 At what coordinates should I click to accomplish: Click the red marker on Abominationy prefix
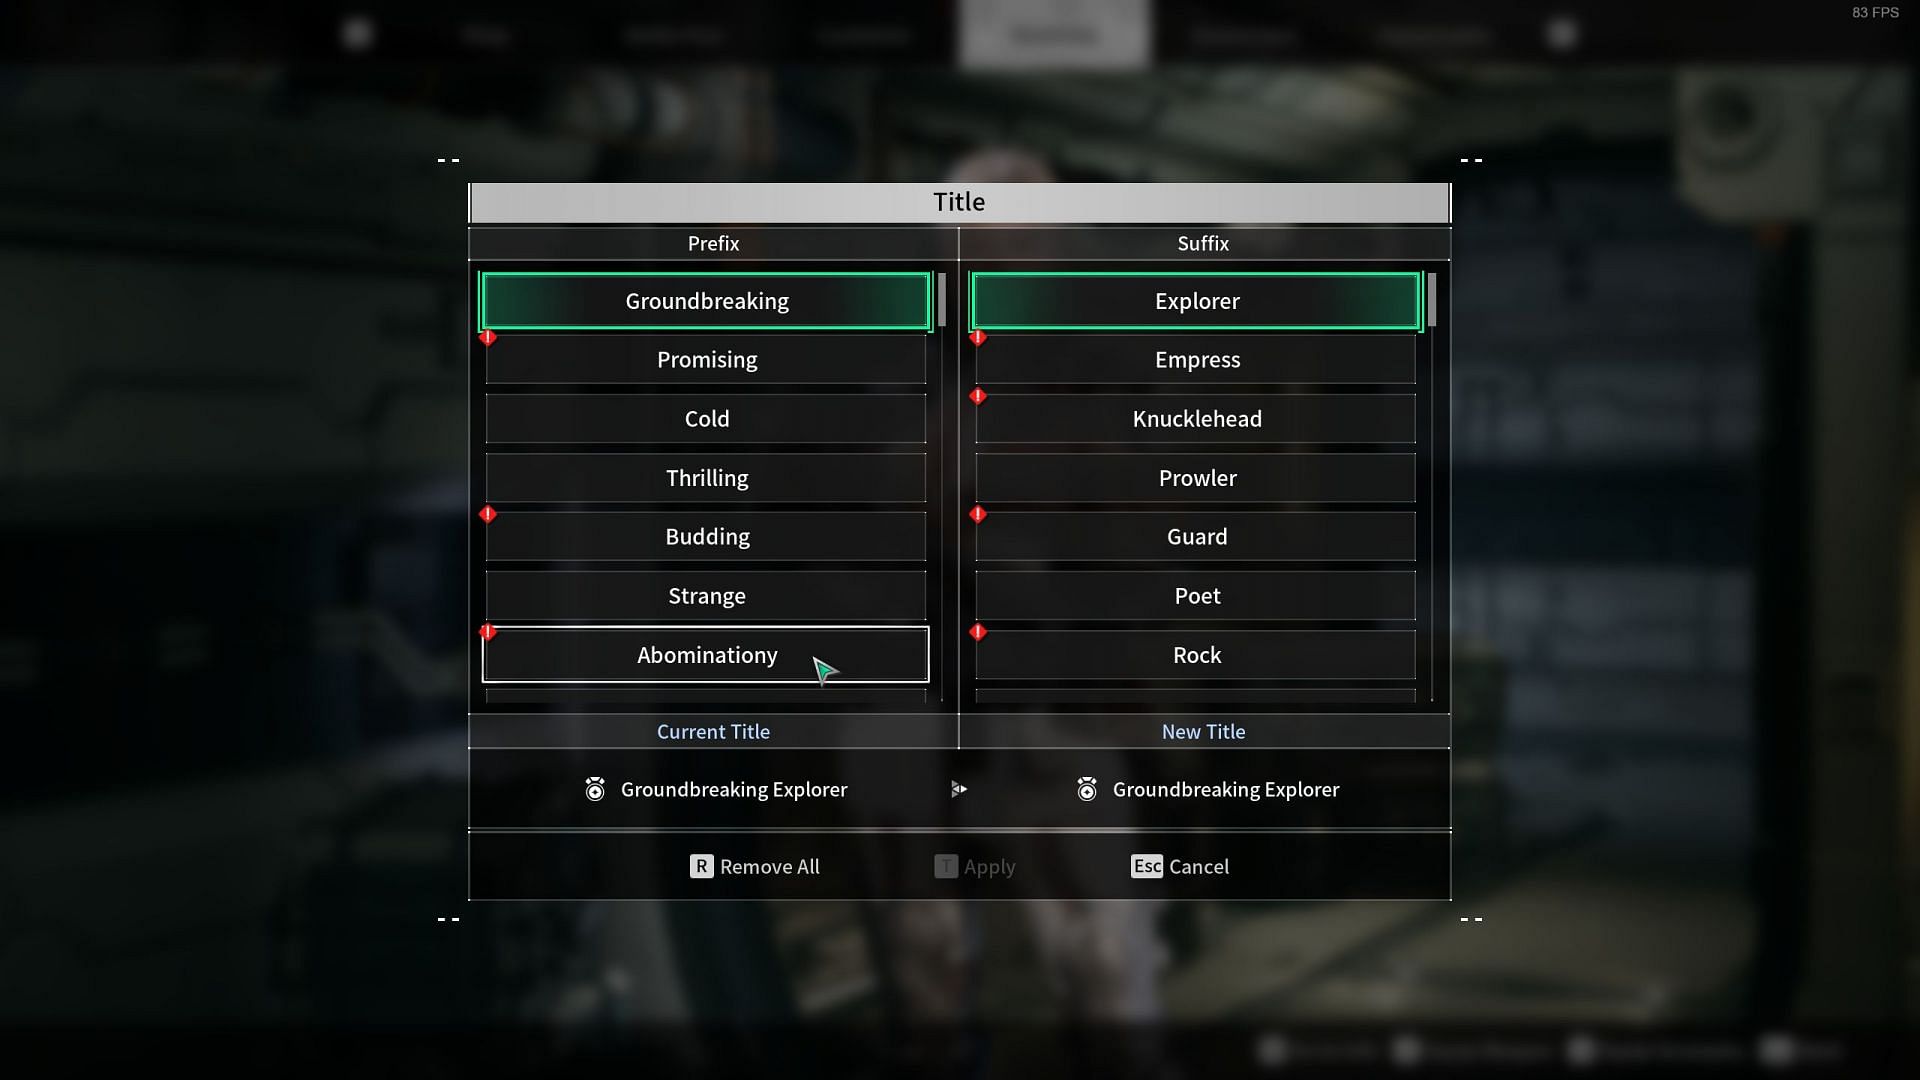(487, 632)
